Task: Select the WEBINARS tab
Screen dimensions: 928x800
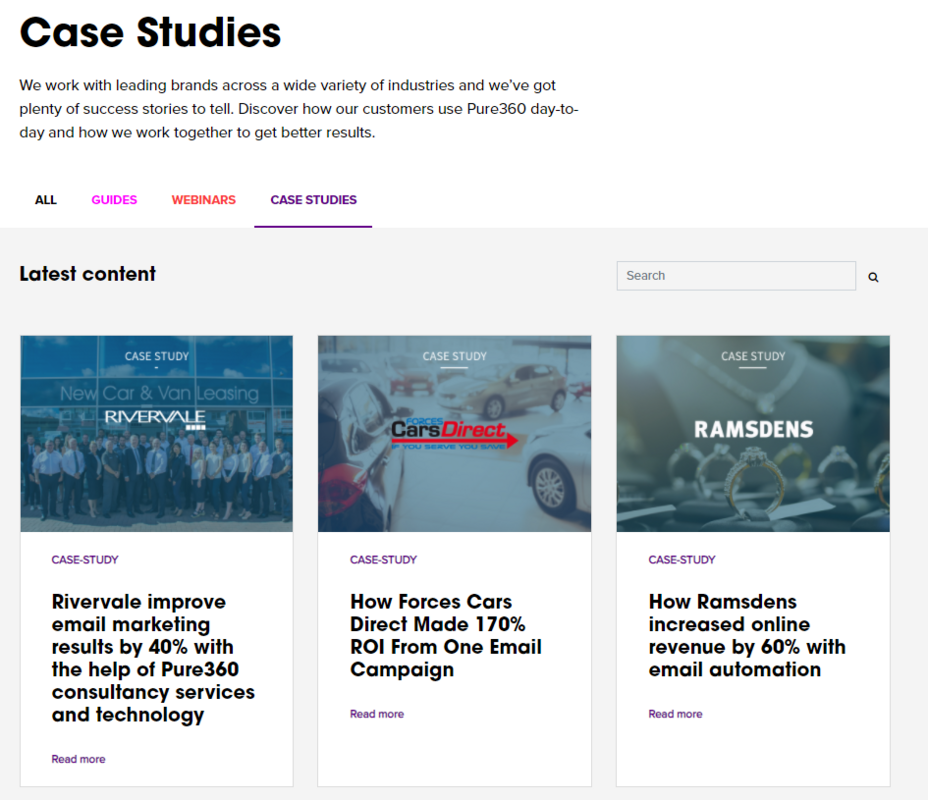Action: click(x=203, y=200)
